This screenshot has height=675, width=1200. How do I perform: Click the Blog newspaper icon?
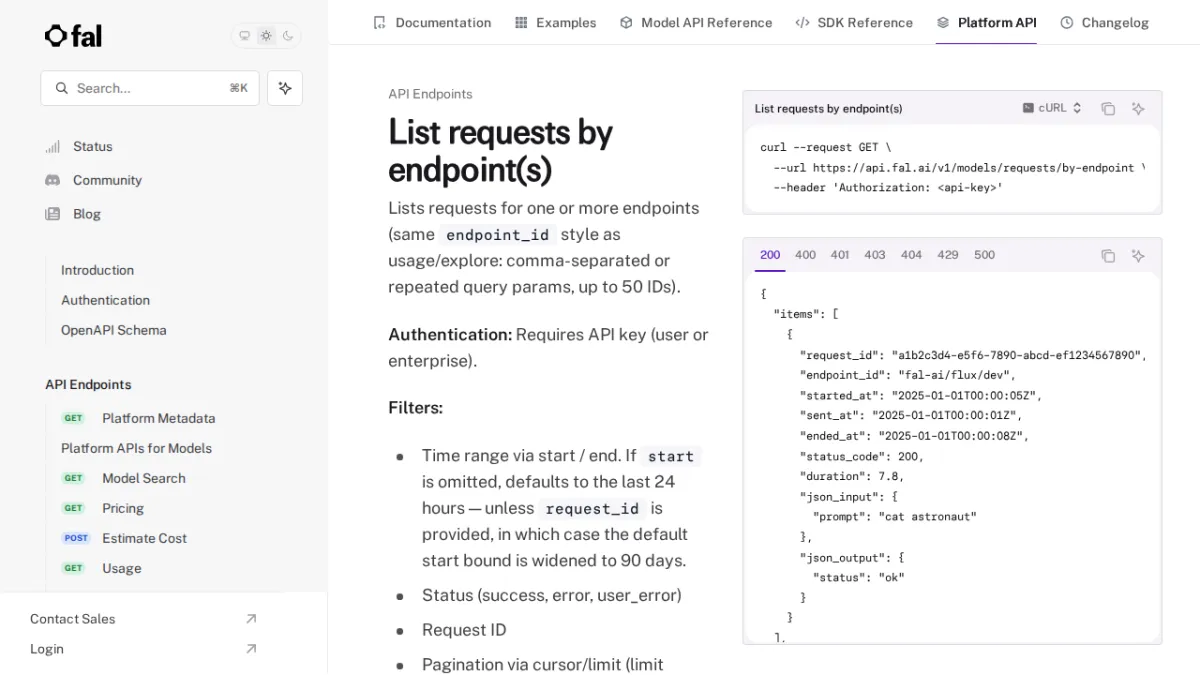pyautogui.click(x=53, y=214)
